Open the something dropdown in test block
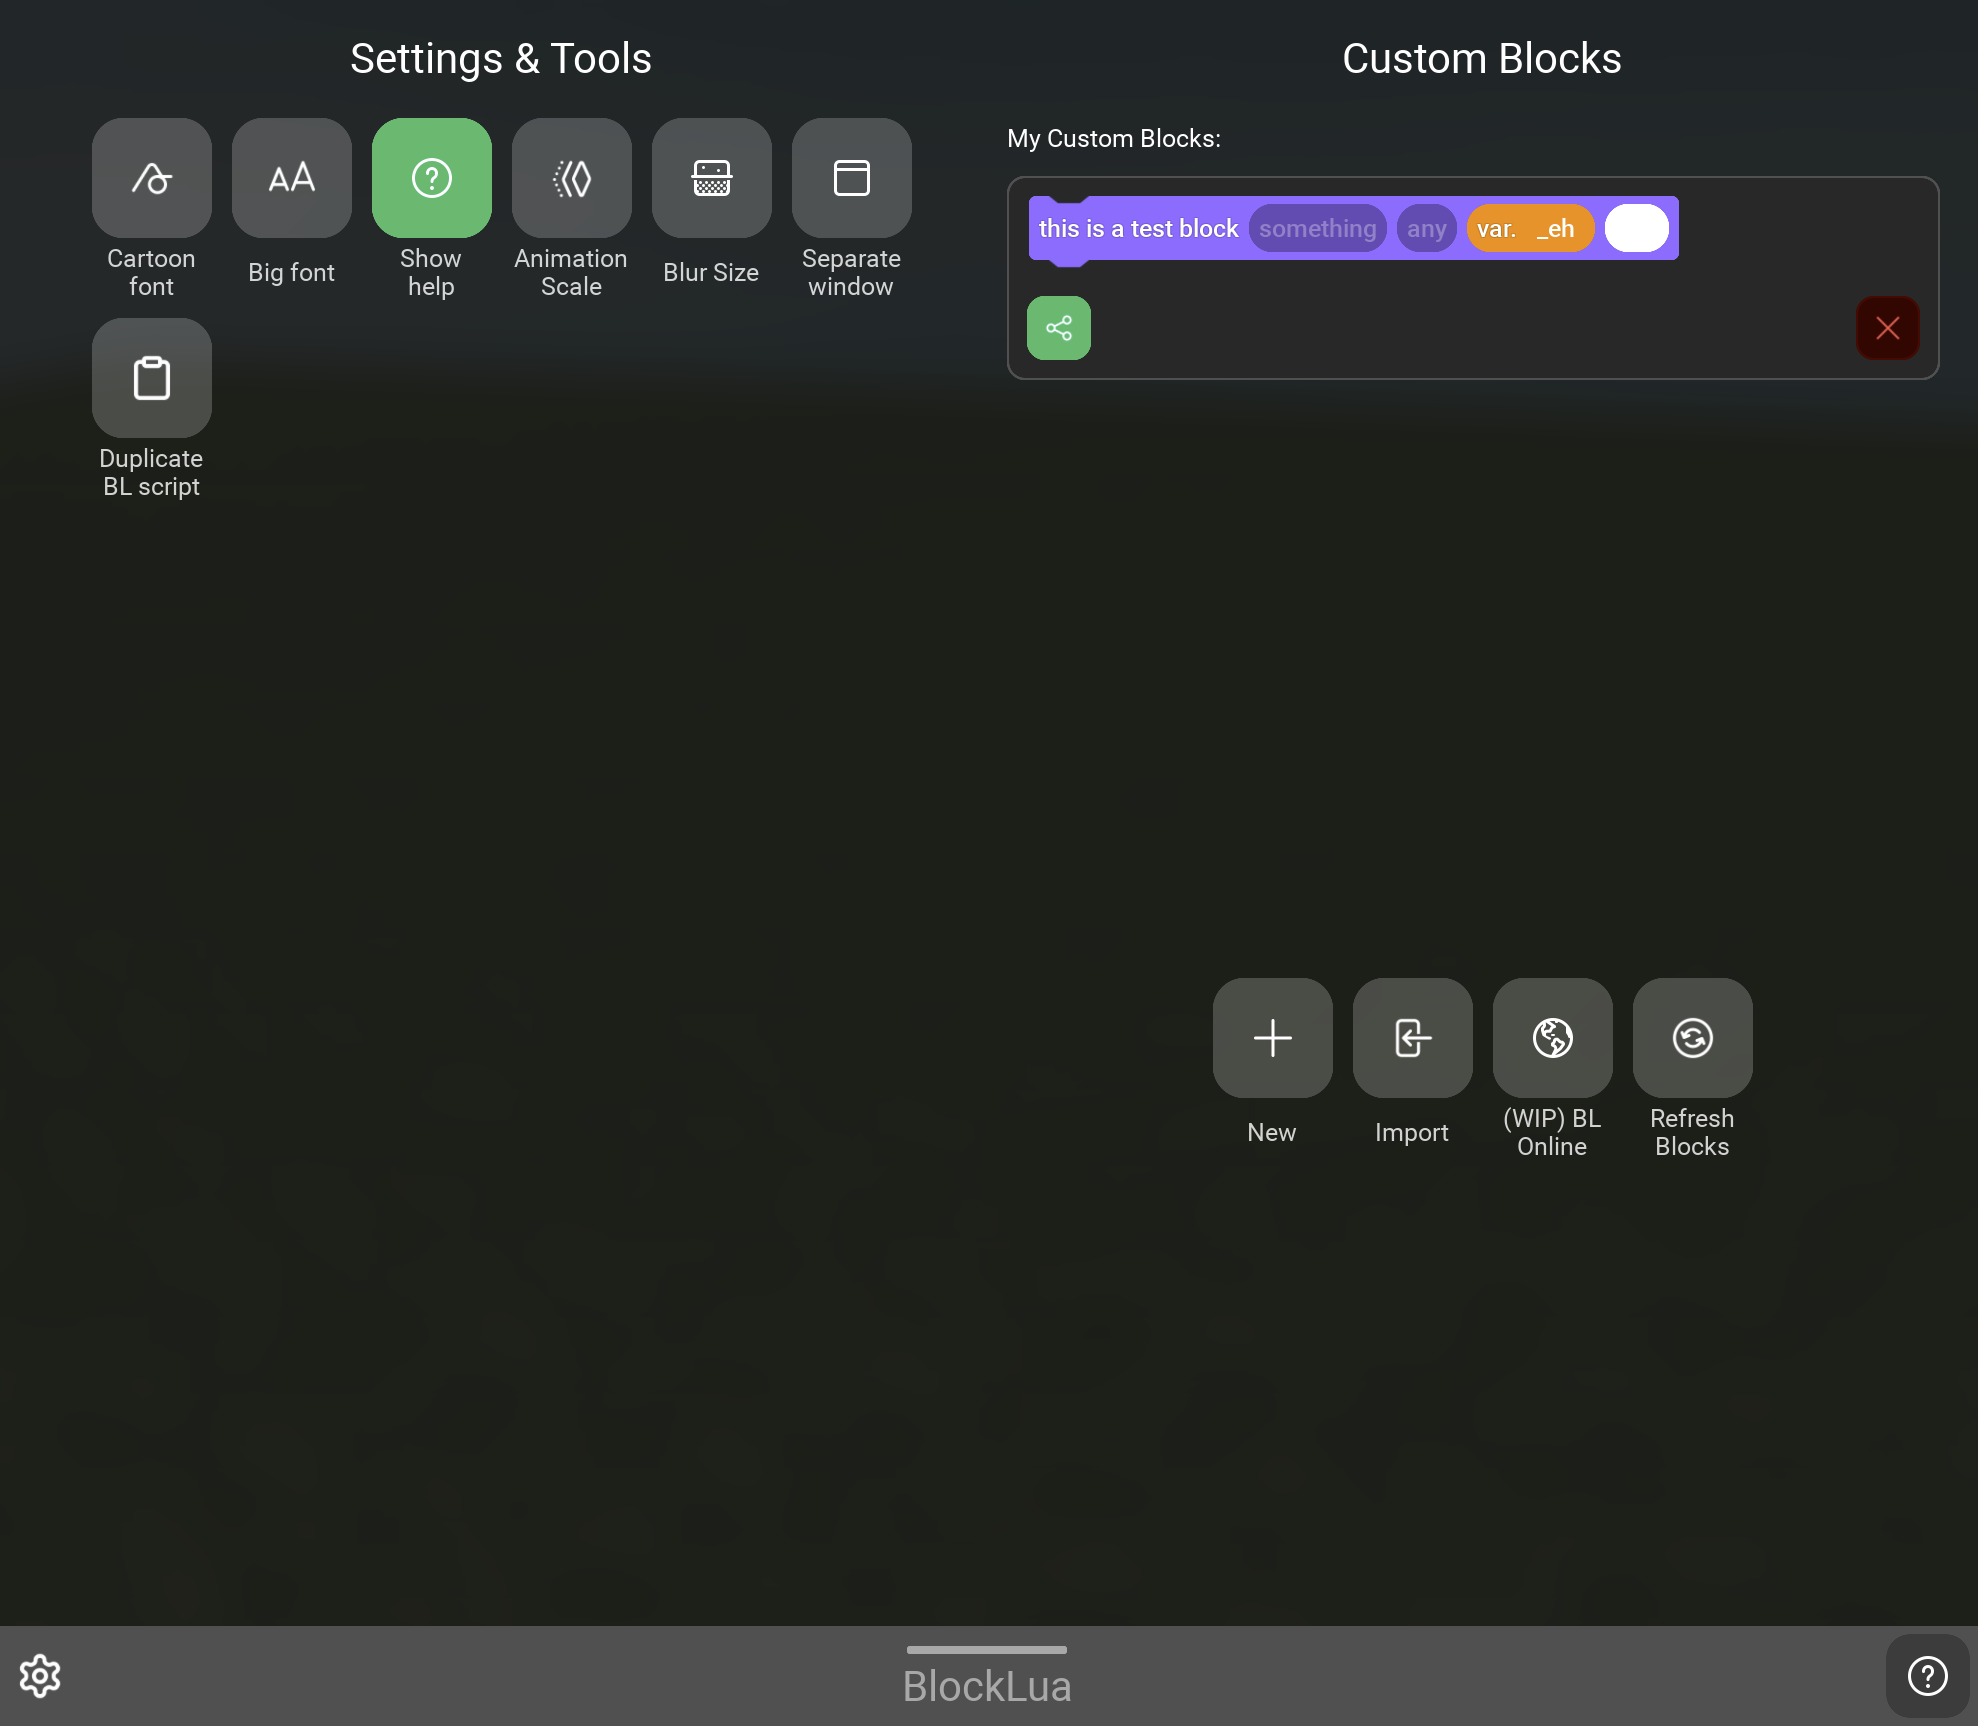Viewport: 1978px width, 1726px height. 1317,228
